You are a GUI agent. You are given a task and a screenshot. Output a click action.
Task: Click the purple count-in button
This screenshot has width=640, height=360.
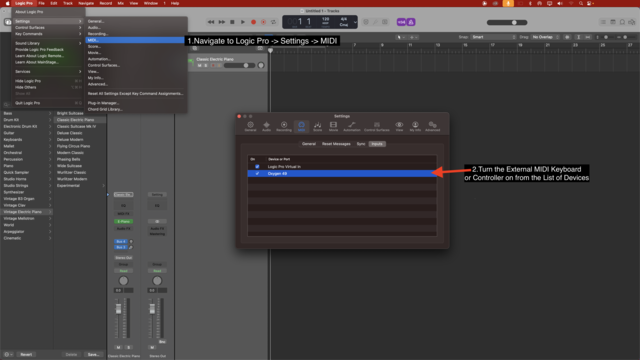(x=401, y=22)
